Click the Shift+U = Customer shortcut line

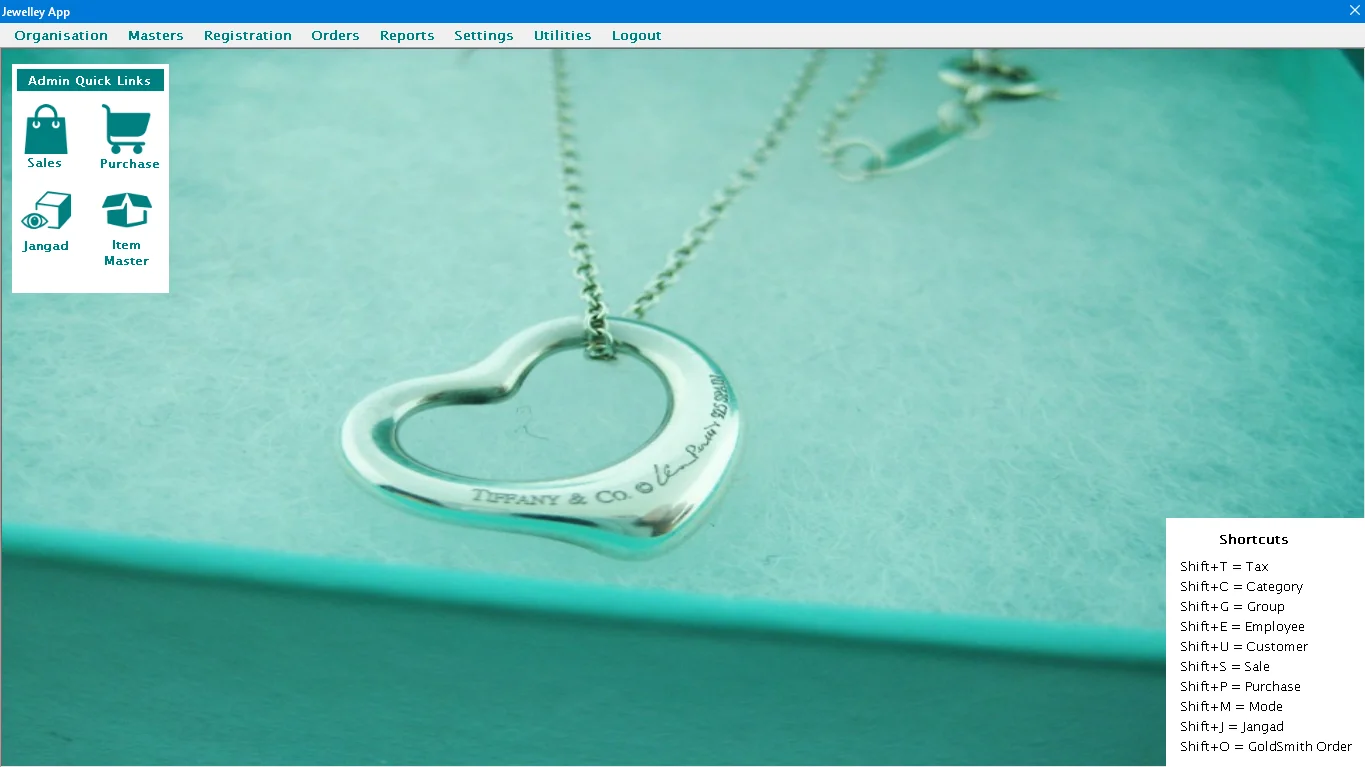pyautogui.click(x=1244, y=646)
